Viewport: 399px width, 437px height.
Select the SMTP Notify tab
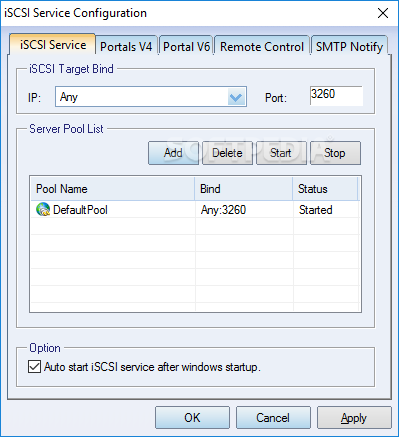click(x=349, y=46)
